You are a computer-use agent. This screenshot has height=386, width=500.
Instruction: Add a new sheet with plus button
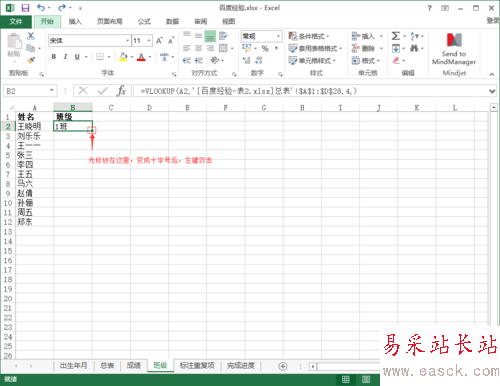pyautogui.click(x=283, y=366)
